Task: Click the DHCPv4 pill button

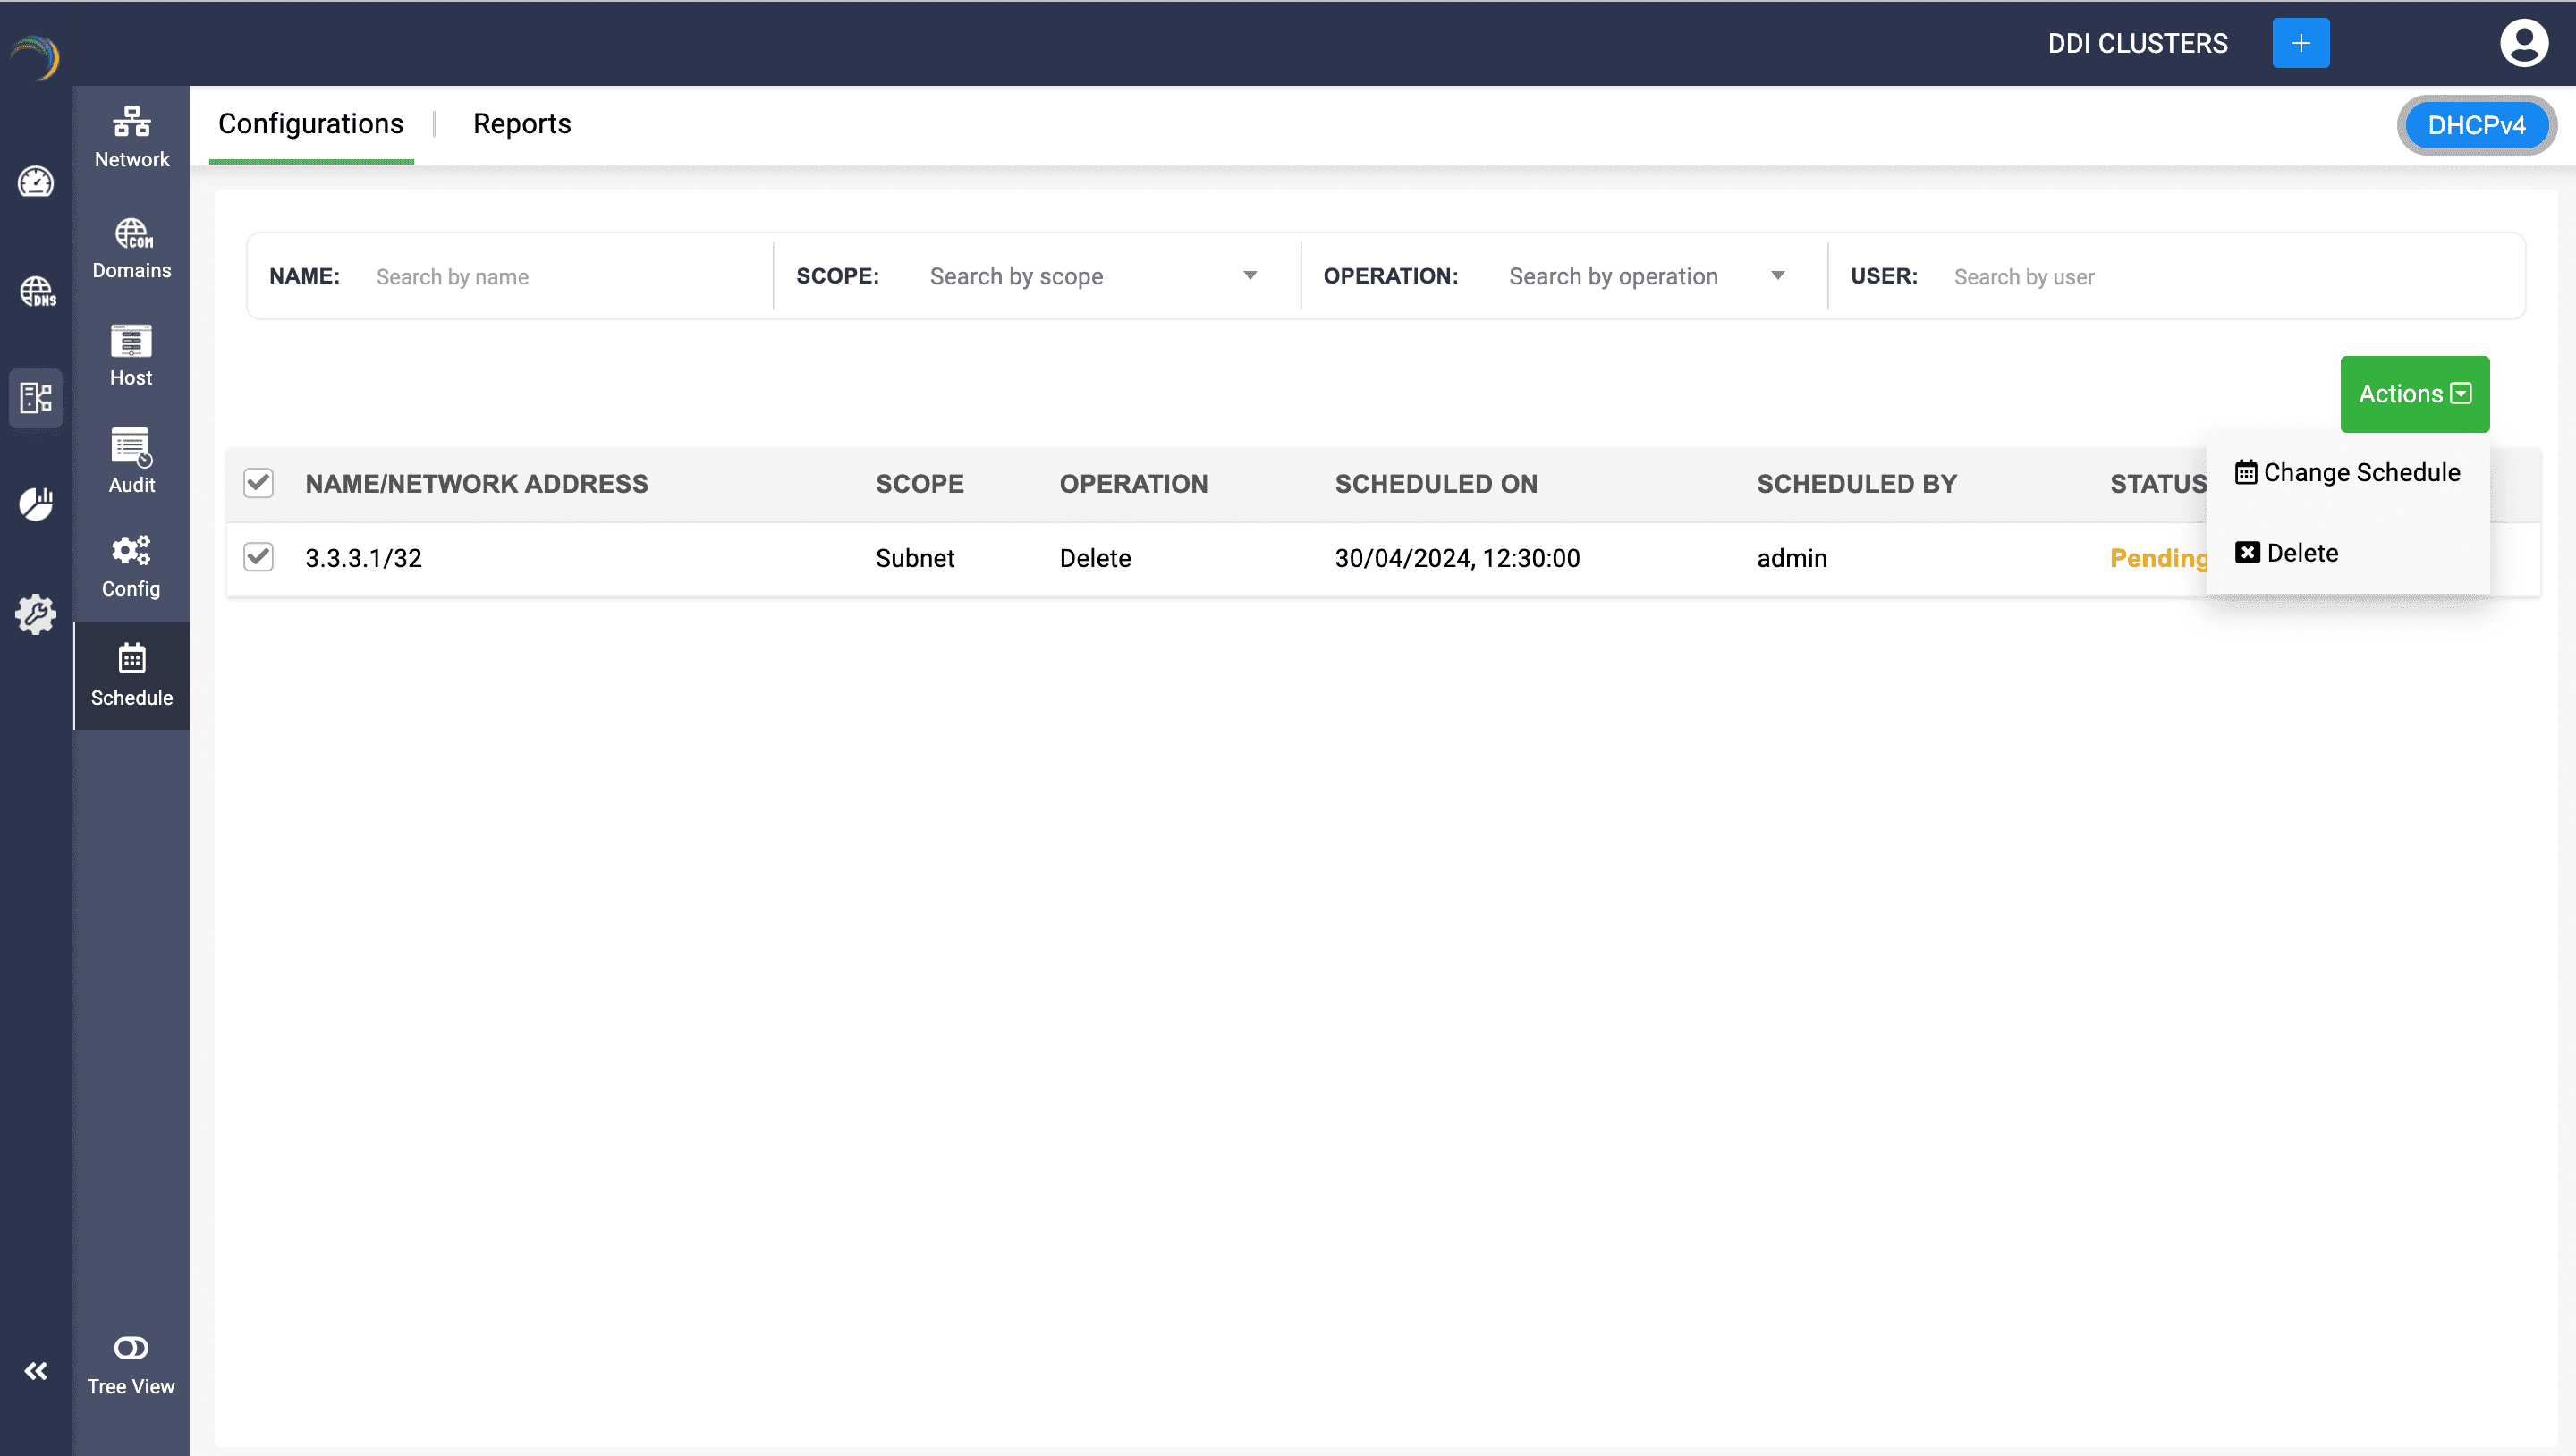Action: pyautogui.click(x=2476, y=125)
